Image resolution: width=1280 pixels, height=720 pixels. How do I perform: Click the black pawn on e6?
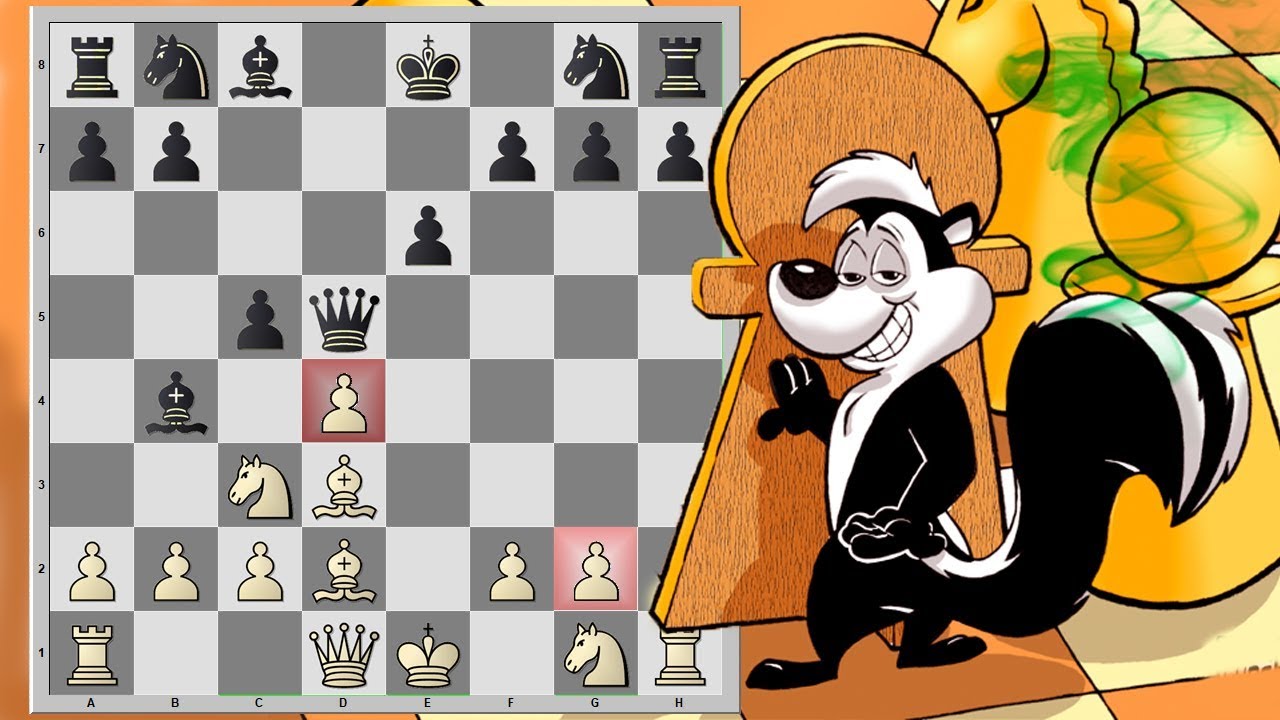pos(428,234)
